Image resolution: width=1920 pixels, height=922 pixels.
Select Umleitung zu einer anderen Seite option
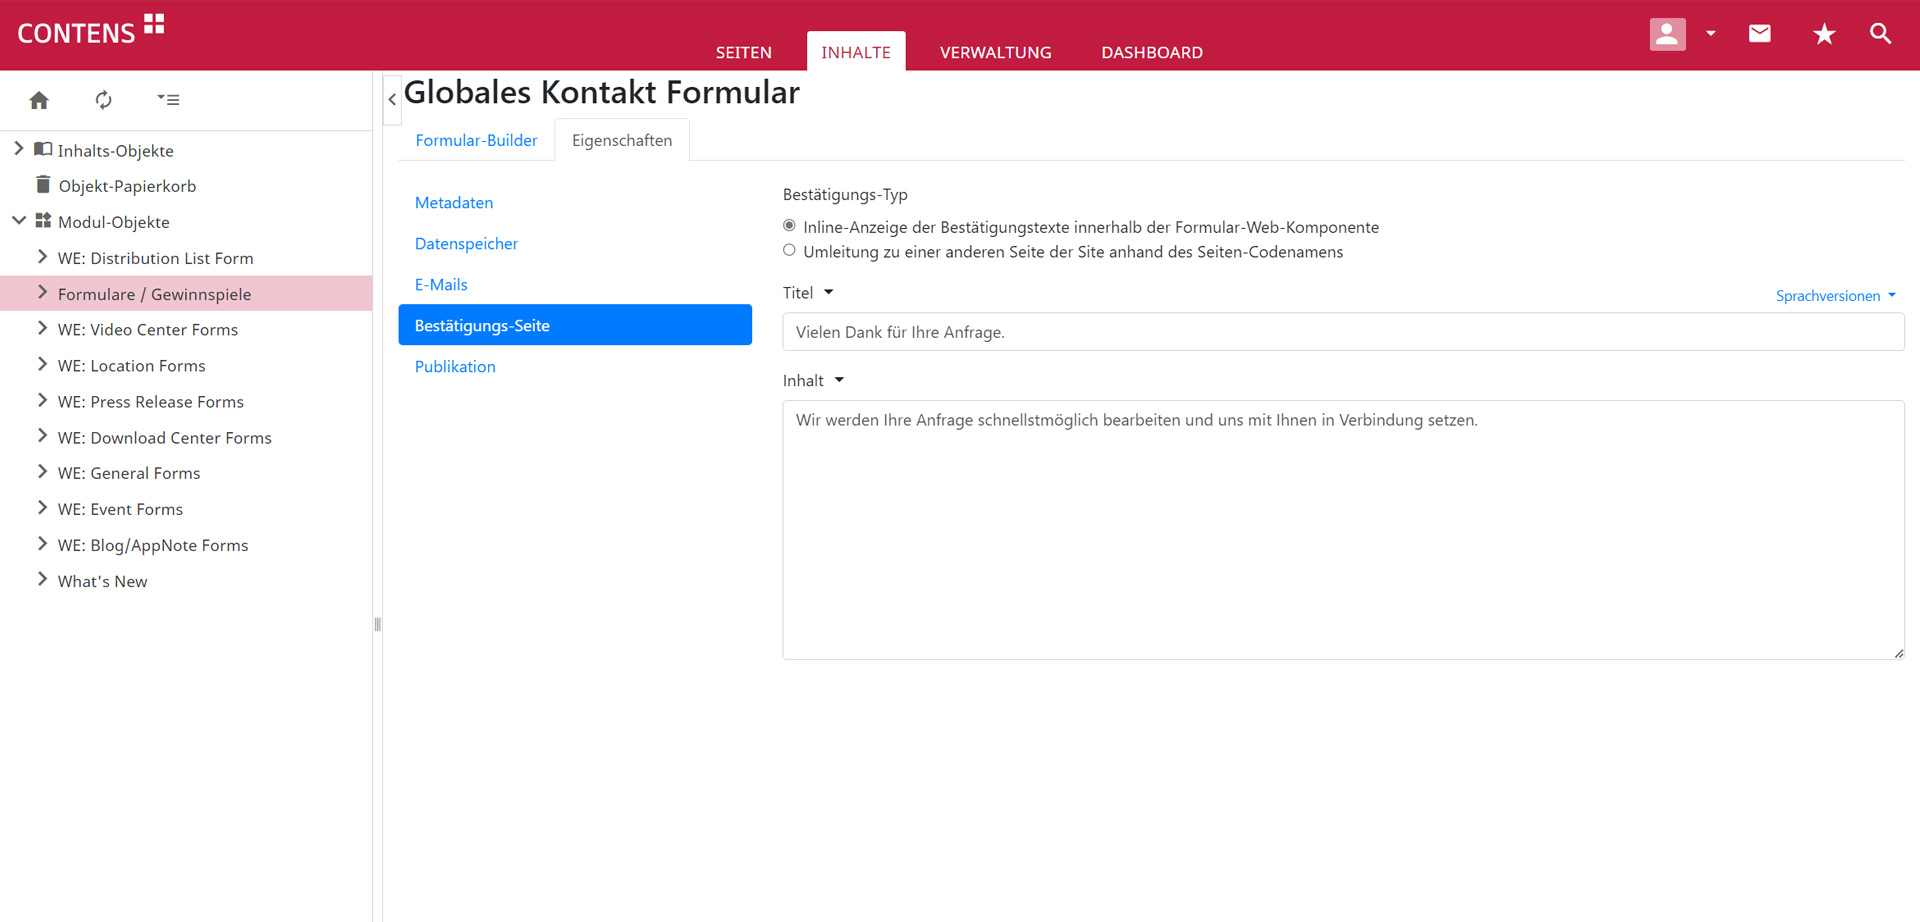tap(789, 251)
